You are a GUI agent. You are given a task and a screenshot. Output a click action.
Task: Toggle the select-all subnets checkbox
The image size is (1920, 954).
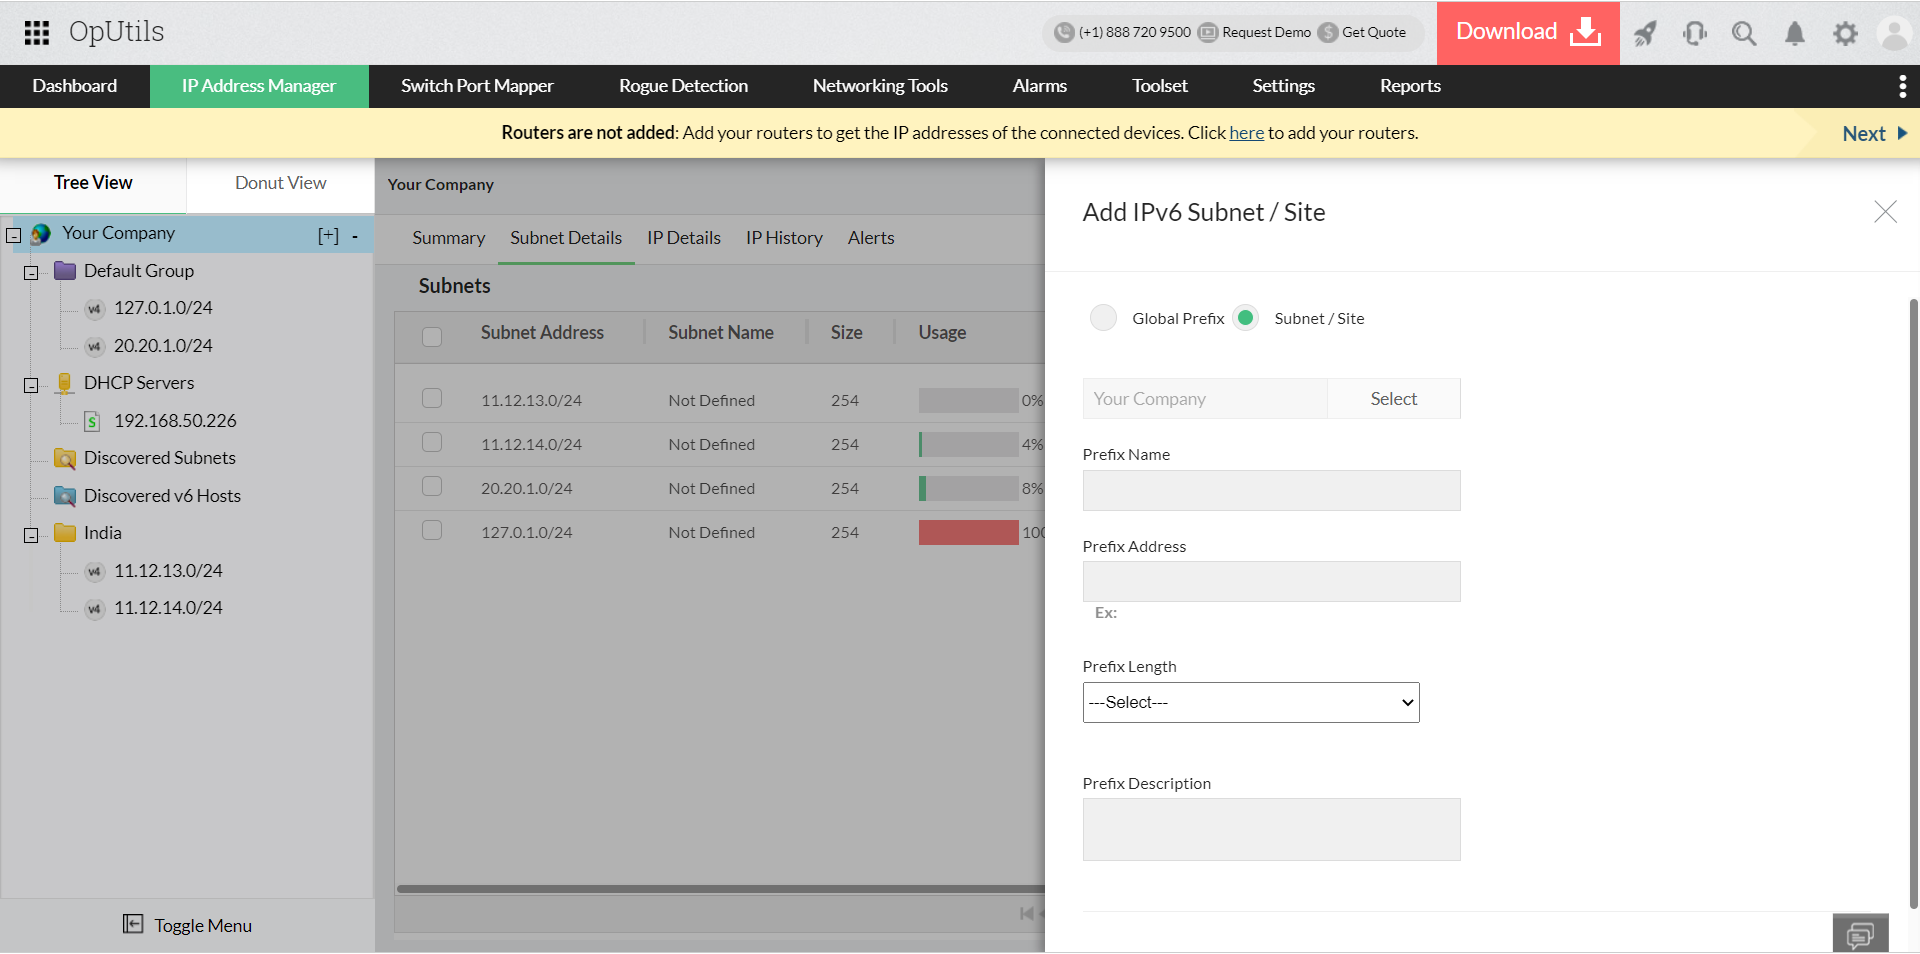click(x=432, y=337)
